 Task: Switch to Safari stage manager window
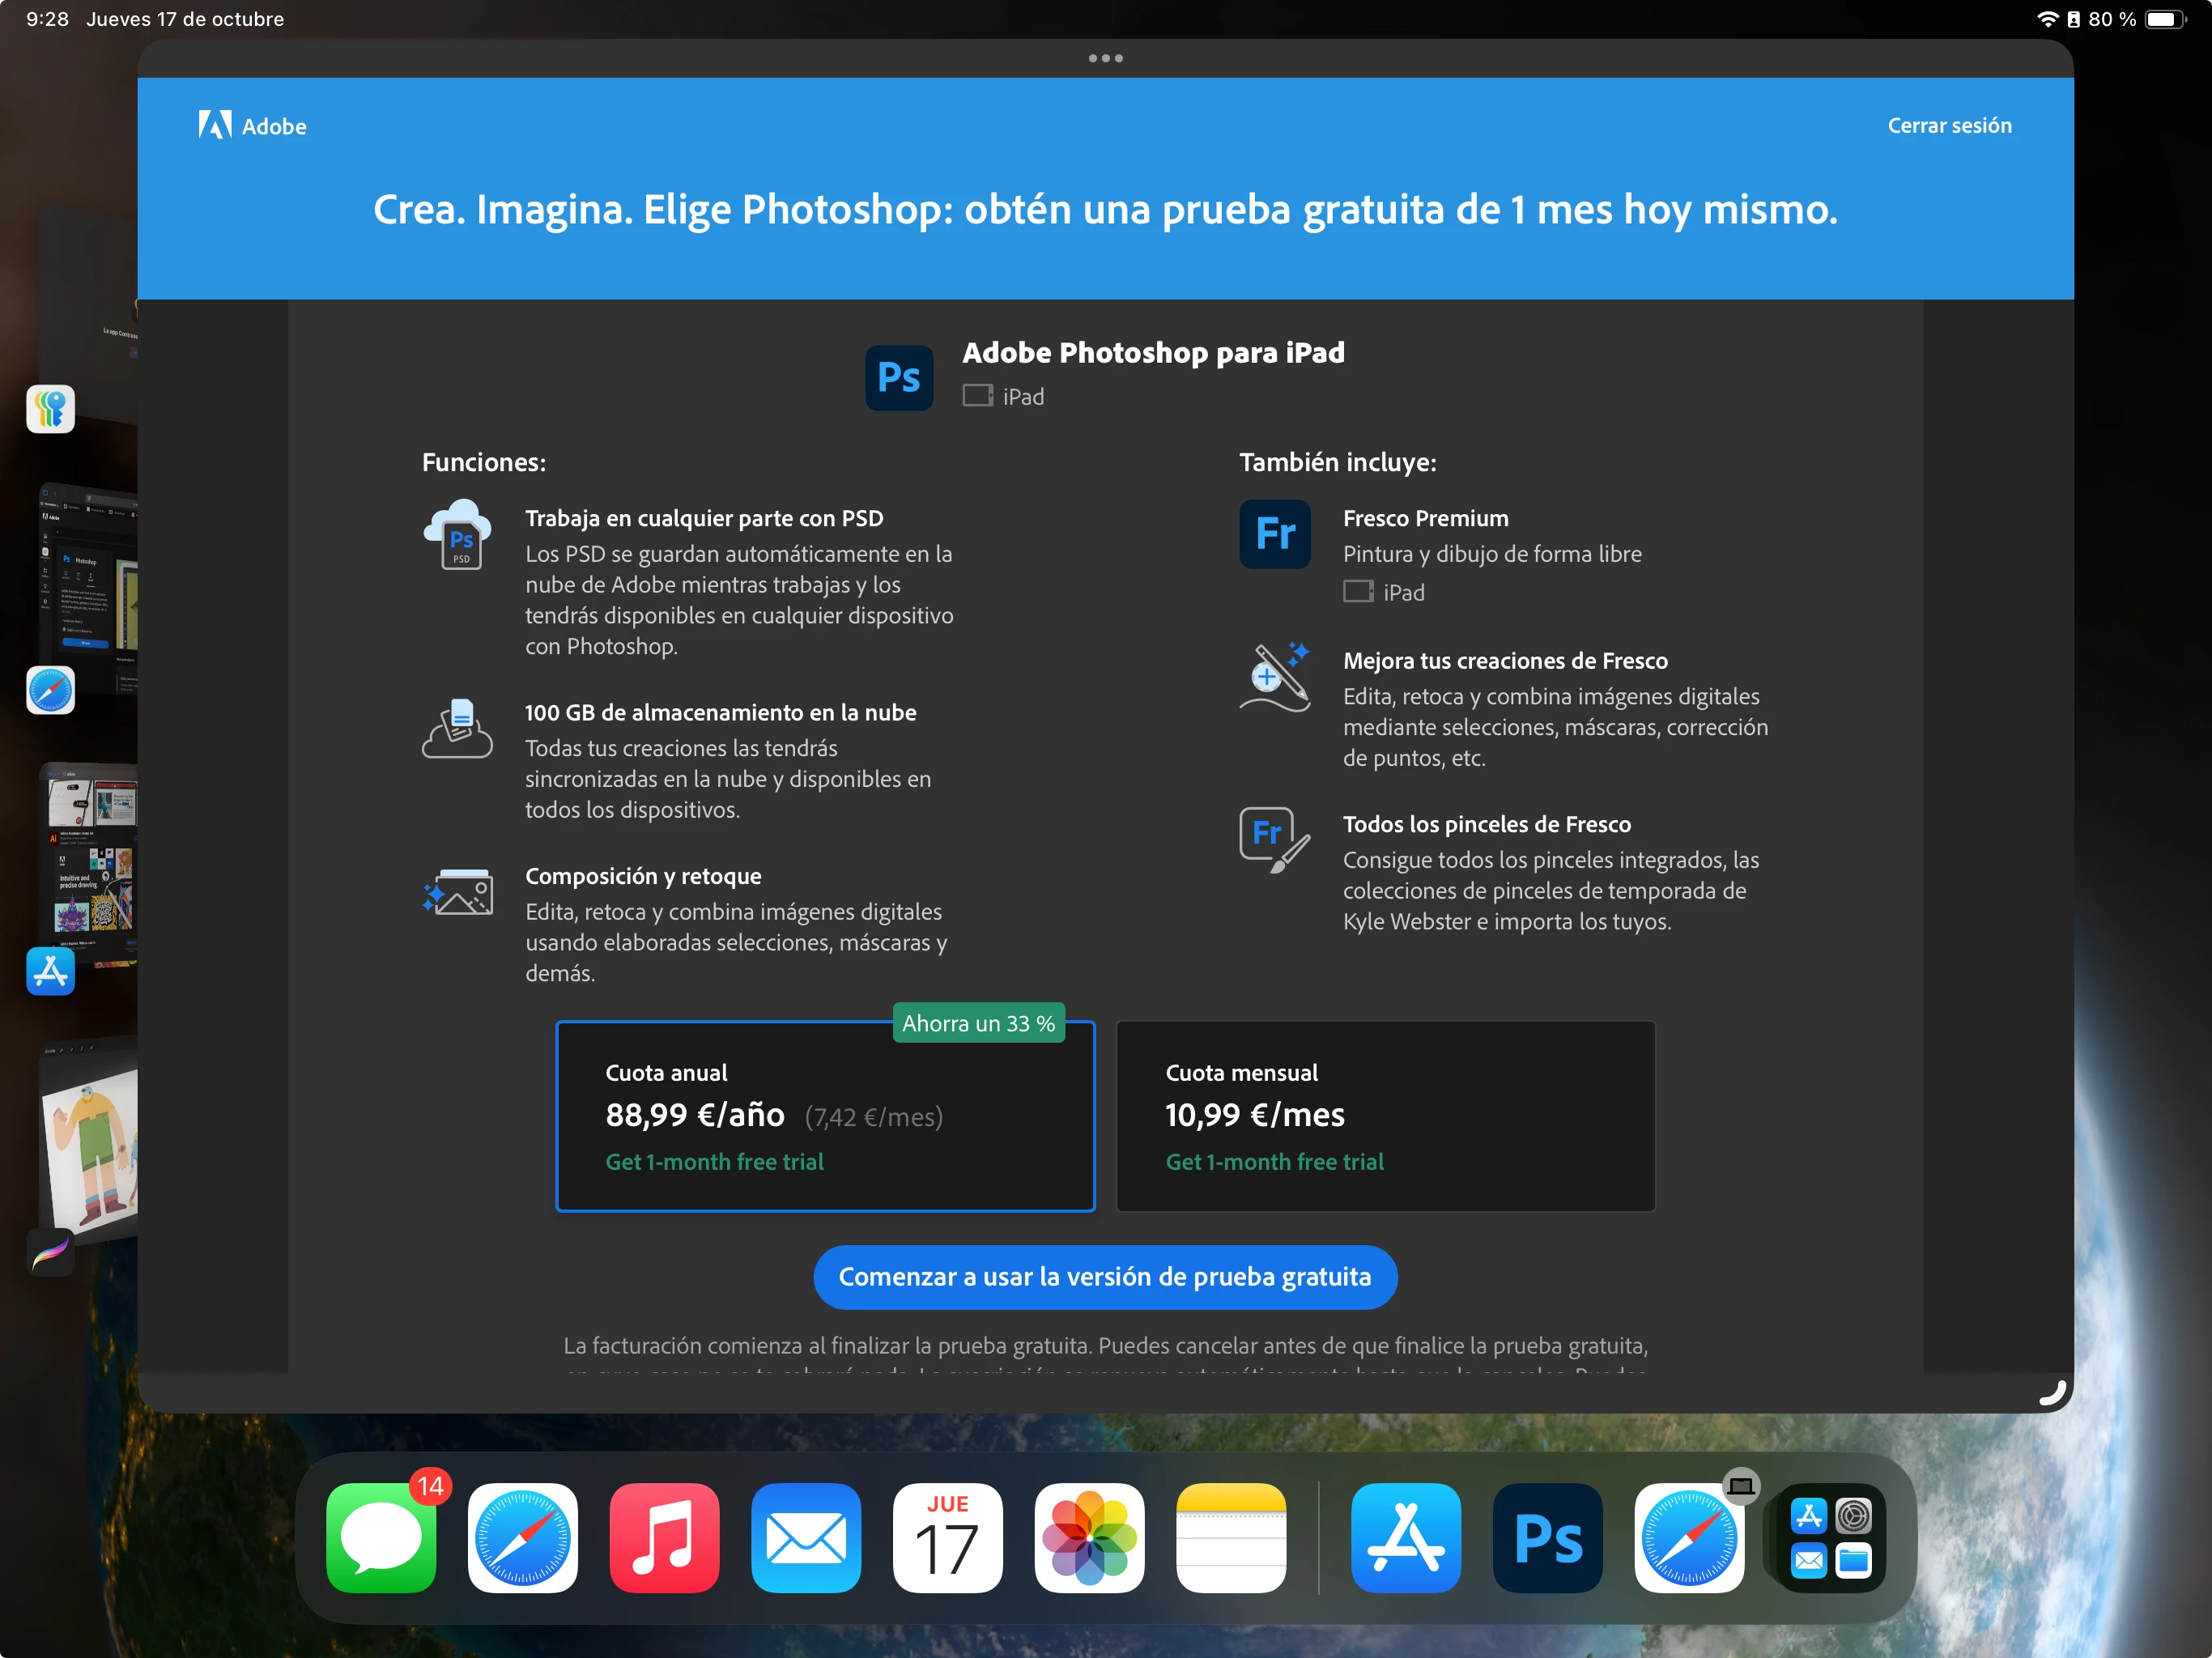(88, 590)
